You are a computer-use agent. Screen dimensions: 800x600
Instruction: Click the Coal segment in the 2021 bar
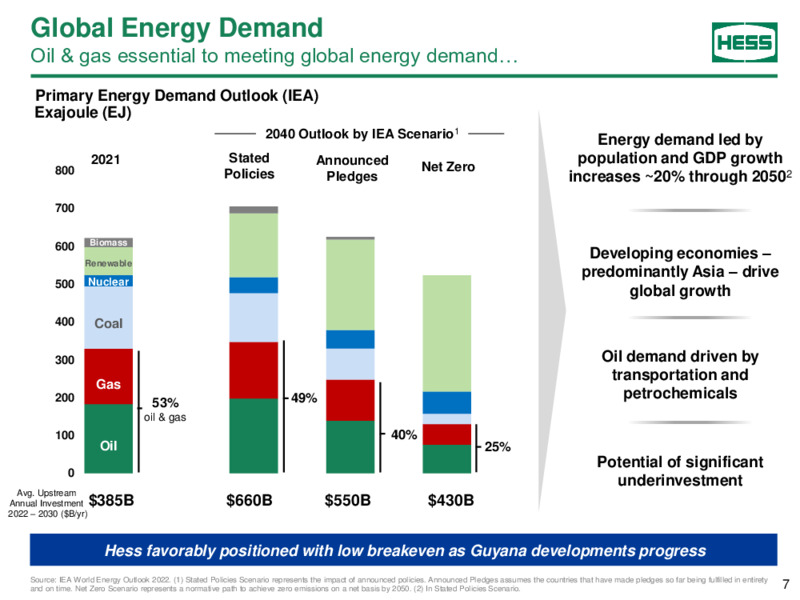pos(109,318)
